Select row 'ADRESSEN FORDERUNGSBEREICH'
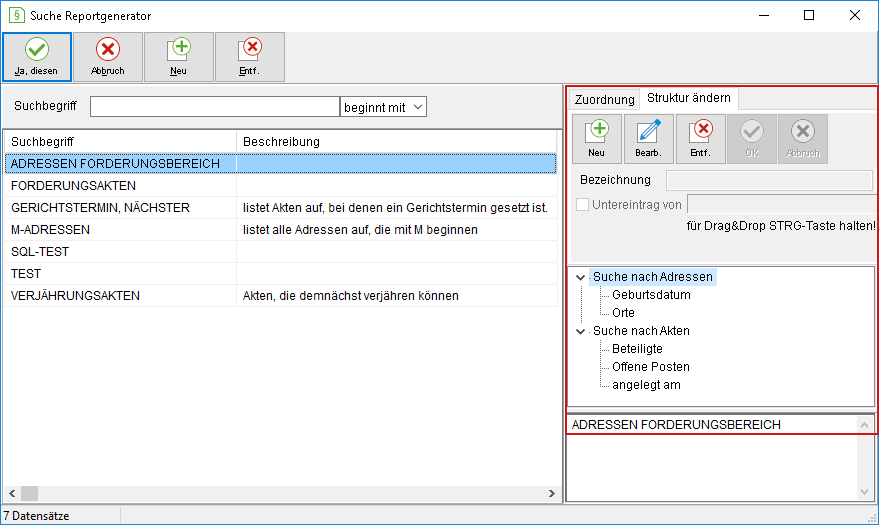Screen dimensions: 880x528 (x=281, y=163)
